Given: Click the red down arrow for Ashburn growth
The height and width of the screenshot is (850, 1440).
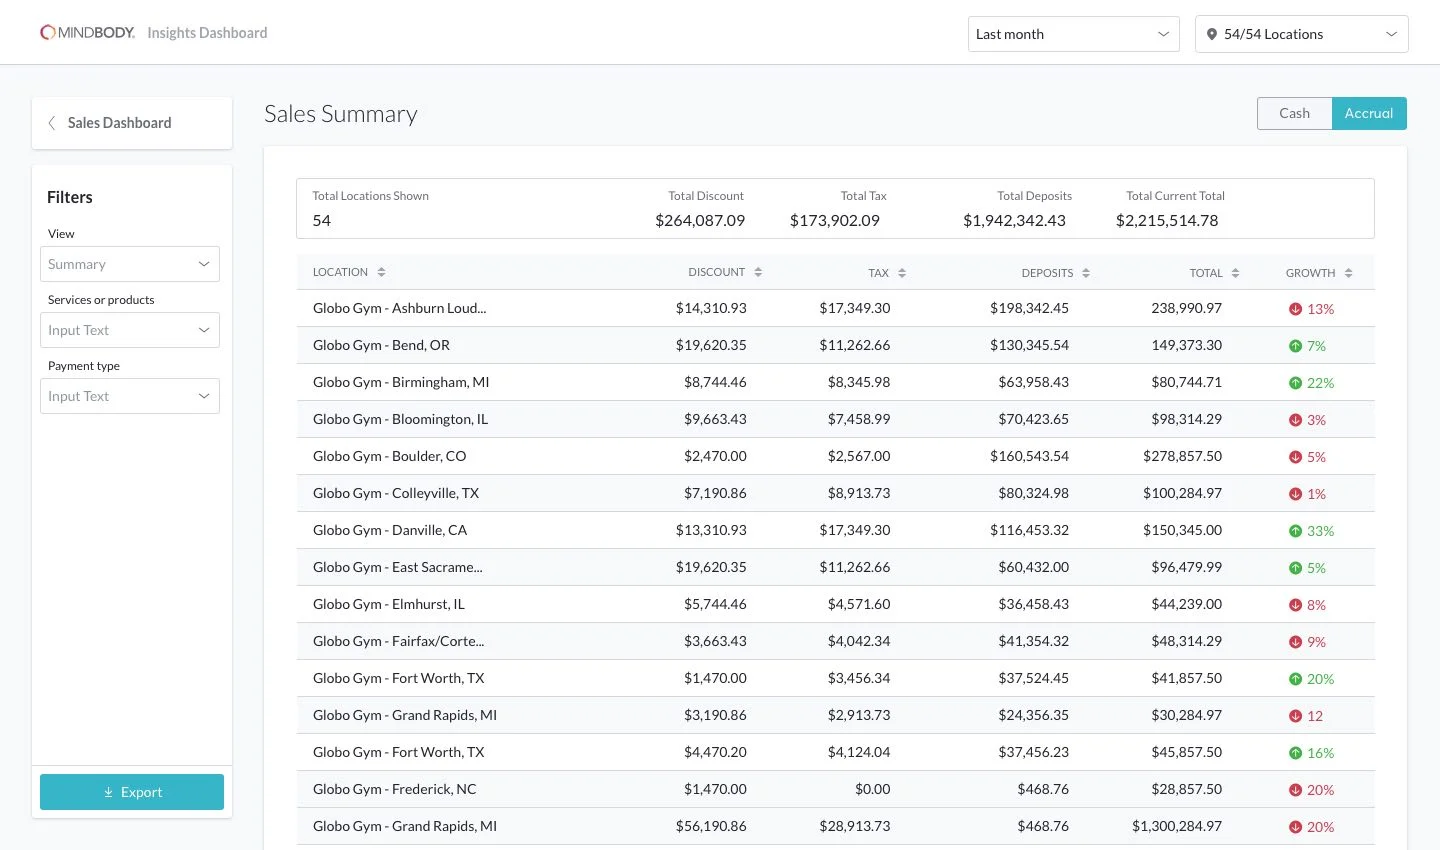Looking at the screenshot, I should [1295, 309].
